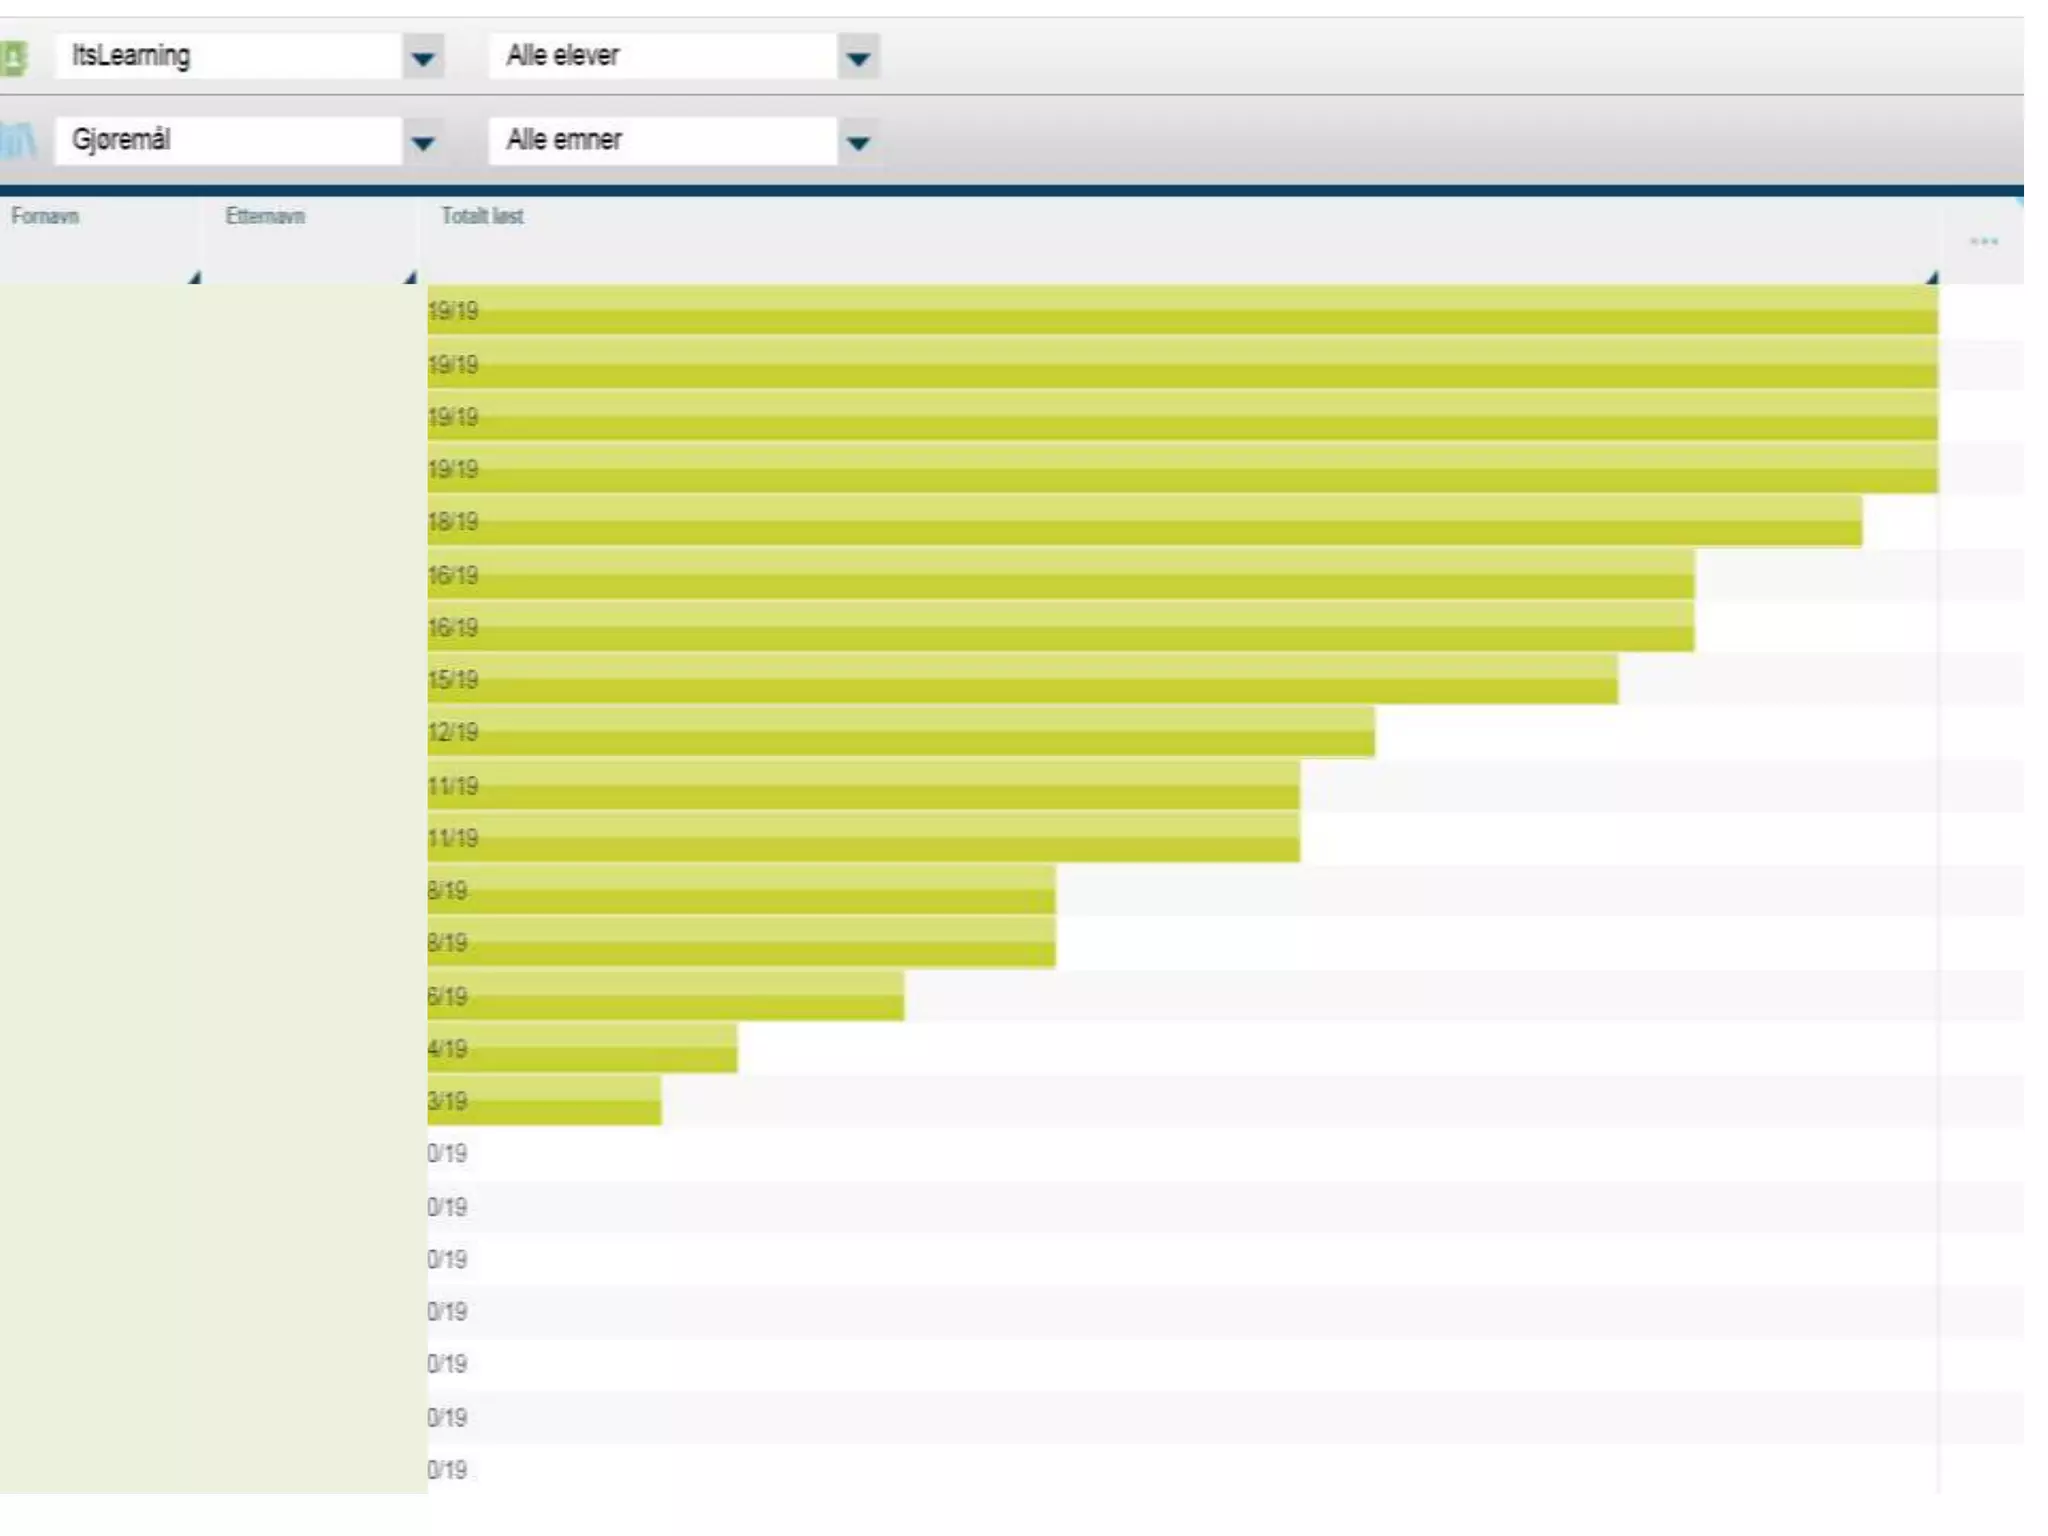Select the 15/19 progress bar row
The height and width of the screenshot is (1536, 2048).
1022,680
